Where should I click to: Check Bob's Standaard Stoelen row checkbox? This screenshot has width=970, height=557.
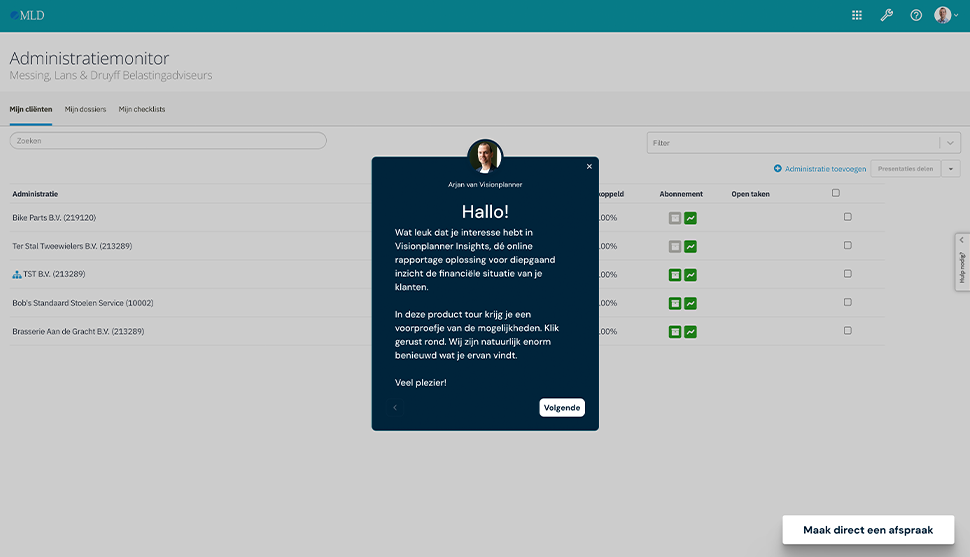(x=848, y=303)
